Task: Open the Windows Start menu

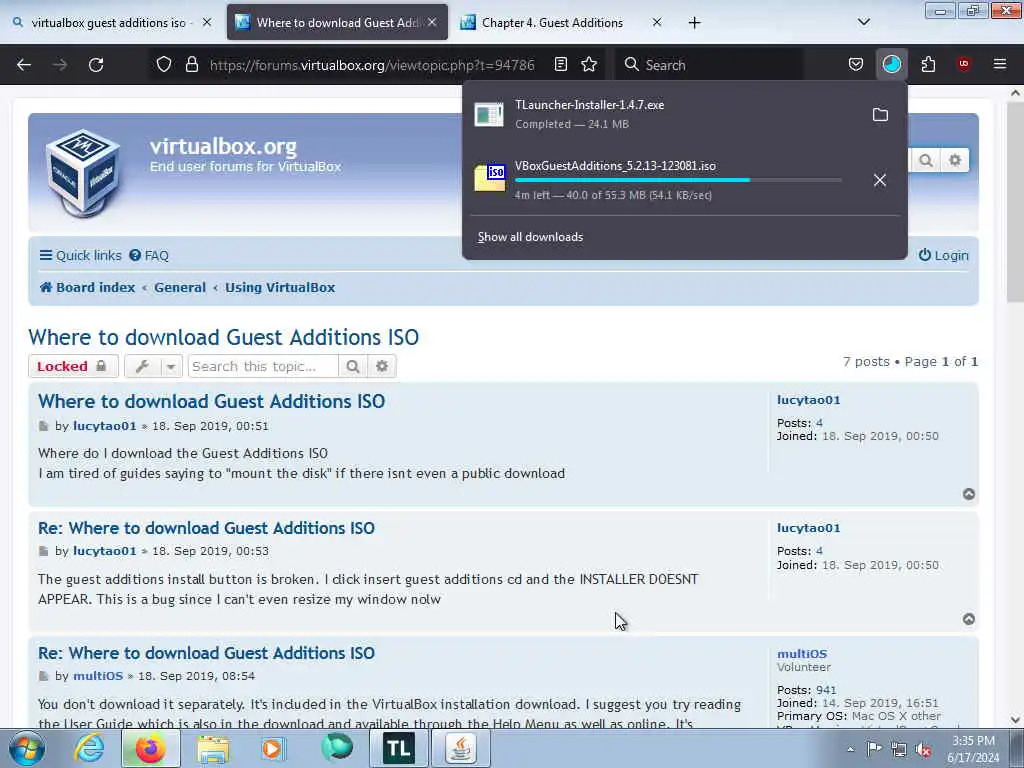Action: 27,748
